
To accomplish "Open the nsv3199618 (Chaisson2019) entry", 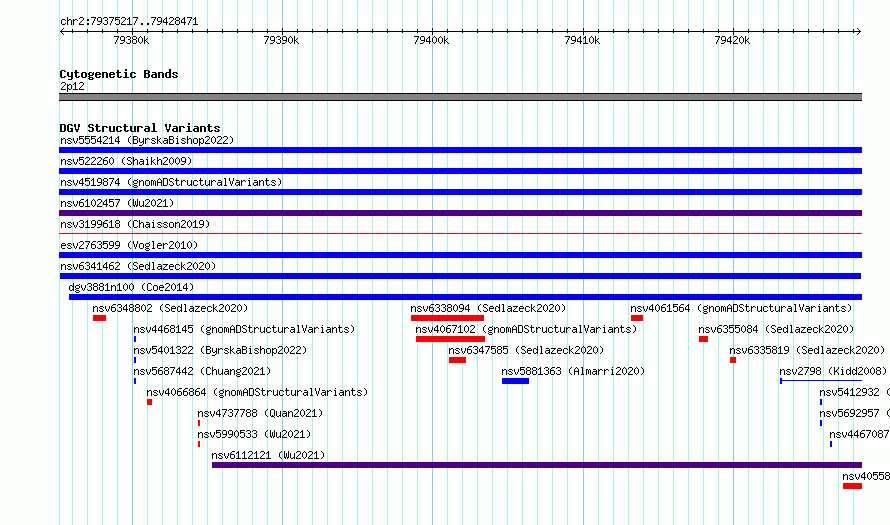I will 135,224.
